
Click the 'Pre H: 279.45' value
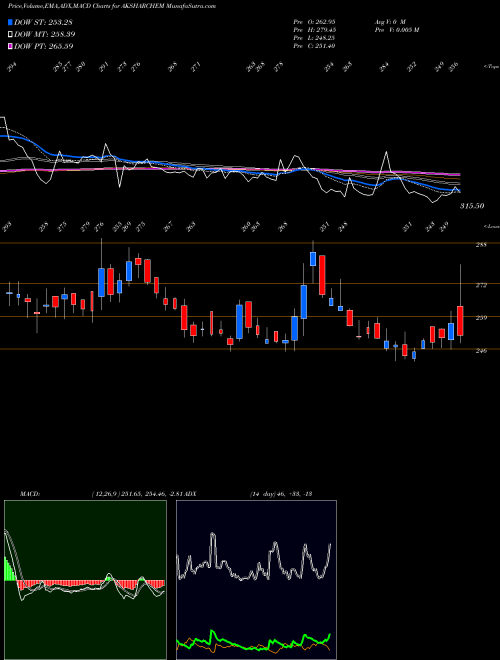pos(314,30)
